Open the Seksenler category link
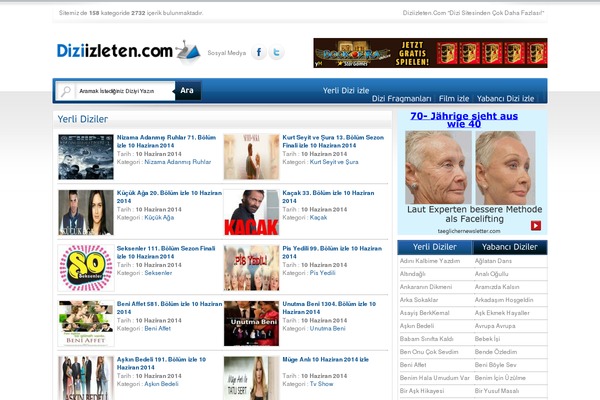Screen dimensions: 600x400 pos(158,273)
